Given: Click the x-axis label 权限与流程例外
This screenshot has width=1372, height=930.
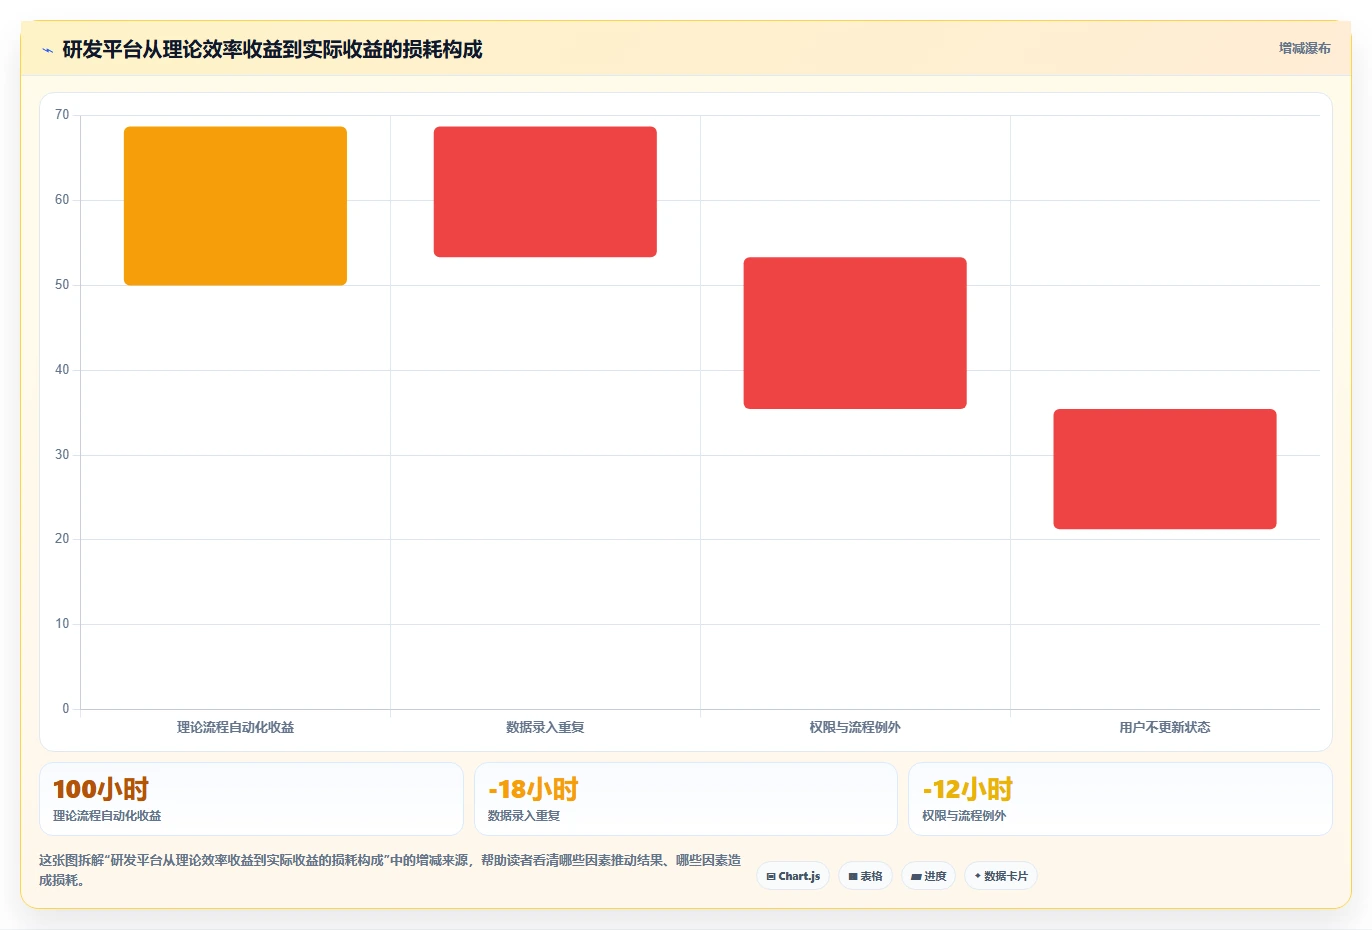Looking at the screenshot, I should pos(855,727).
